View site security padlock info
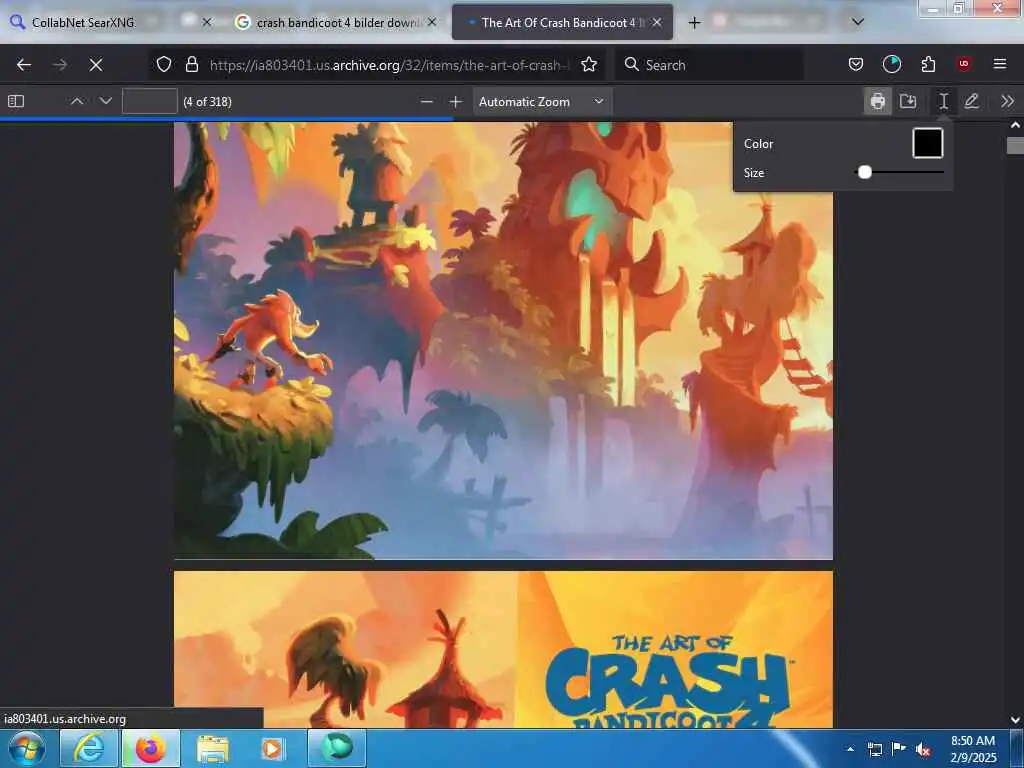Image resolution: width=1024 pixels, height=768 pixels. click(x=191, y=64)
